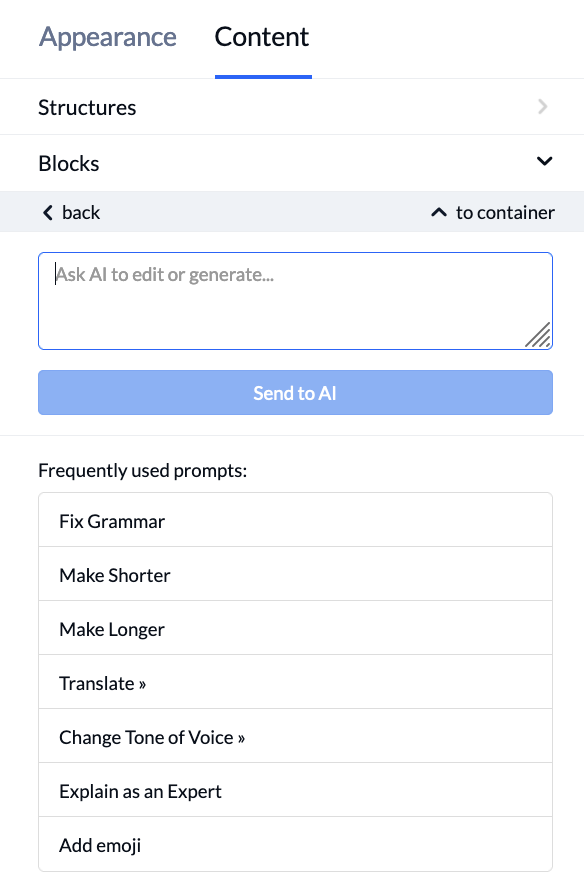584x886 pixels.
Task: Click the right arrow on the Structures row
Action: click(x=543, y=107)
